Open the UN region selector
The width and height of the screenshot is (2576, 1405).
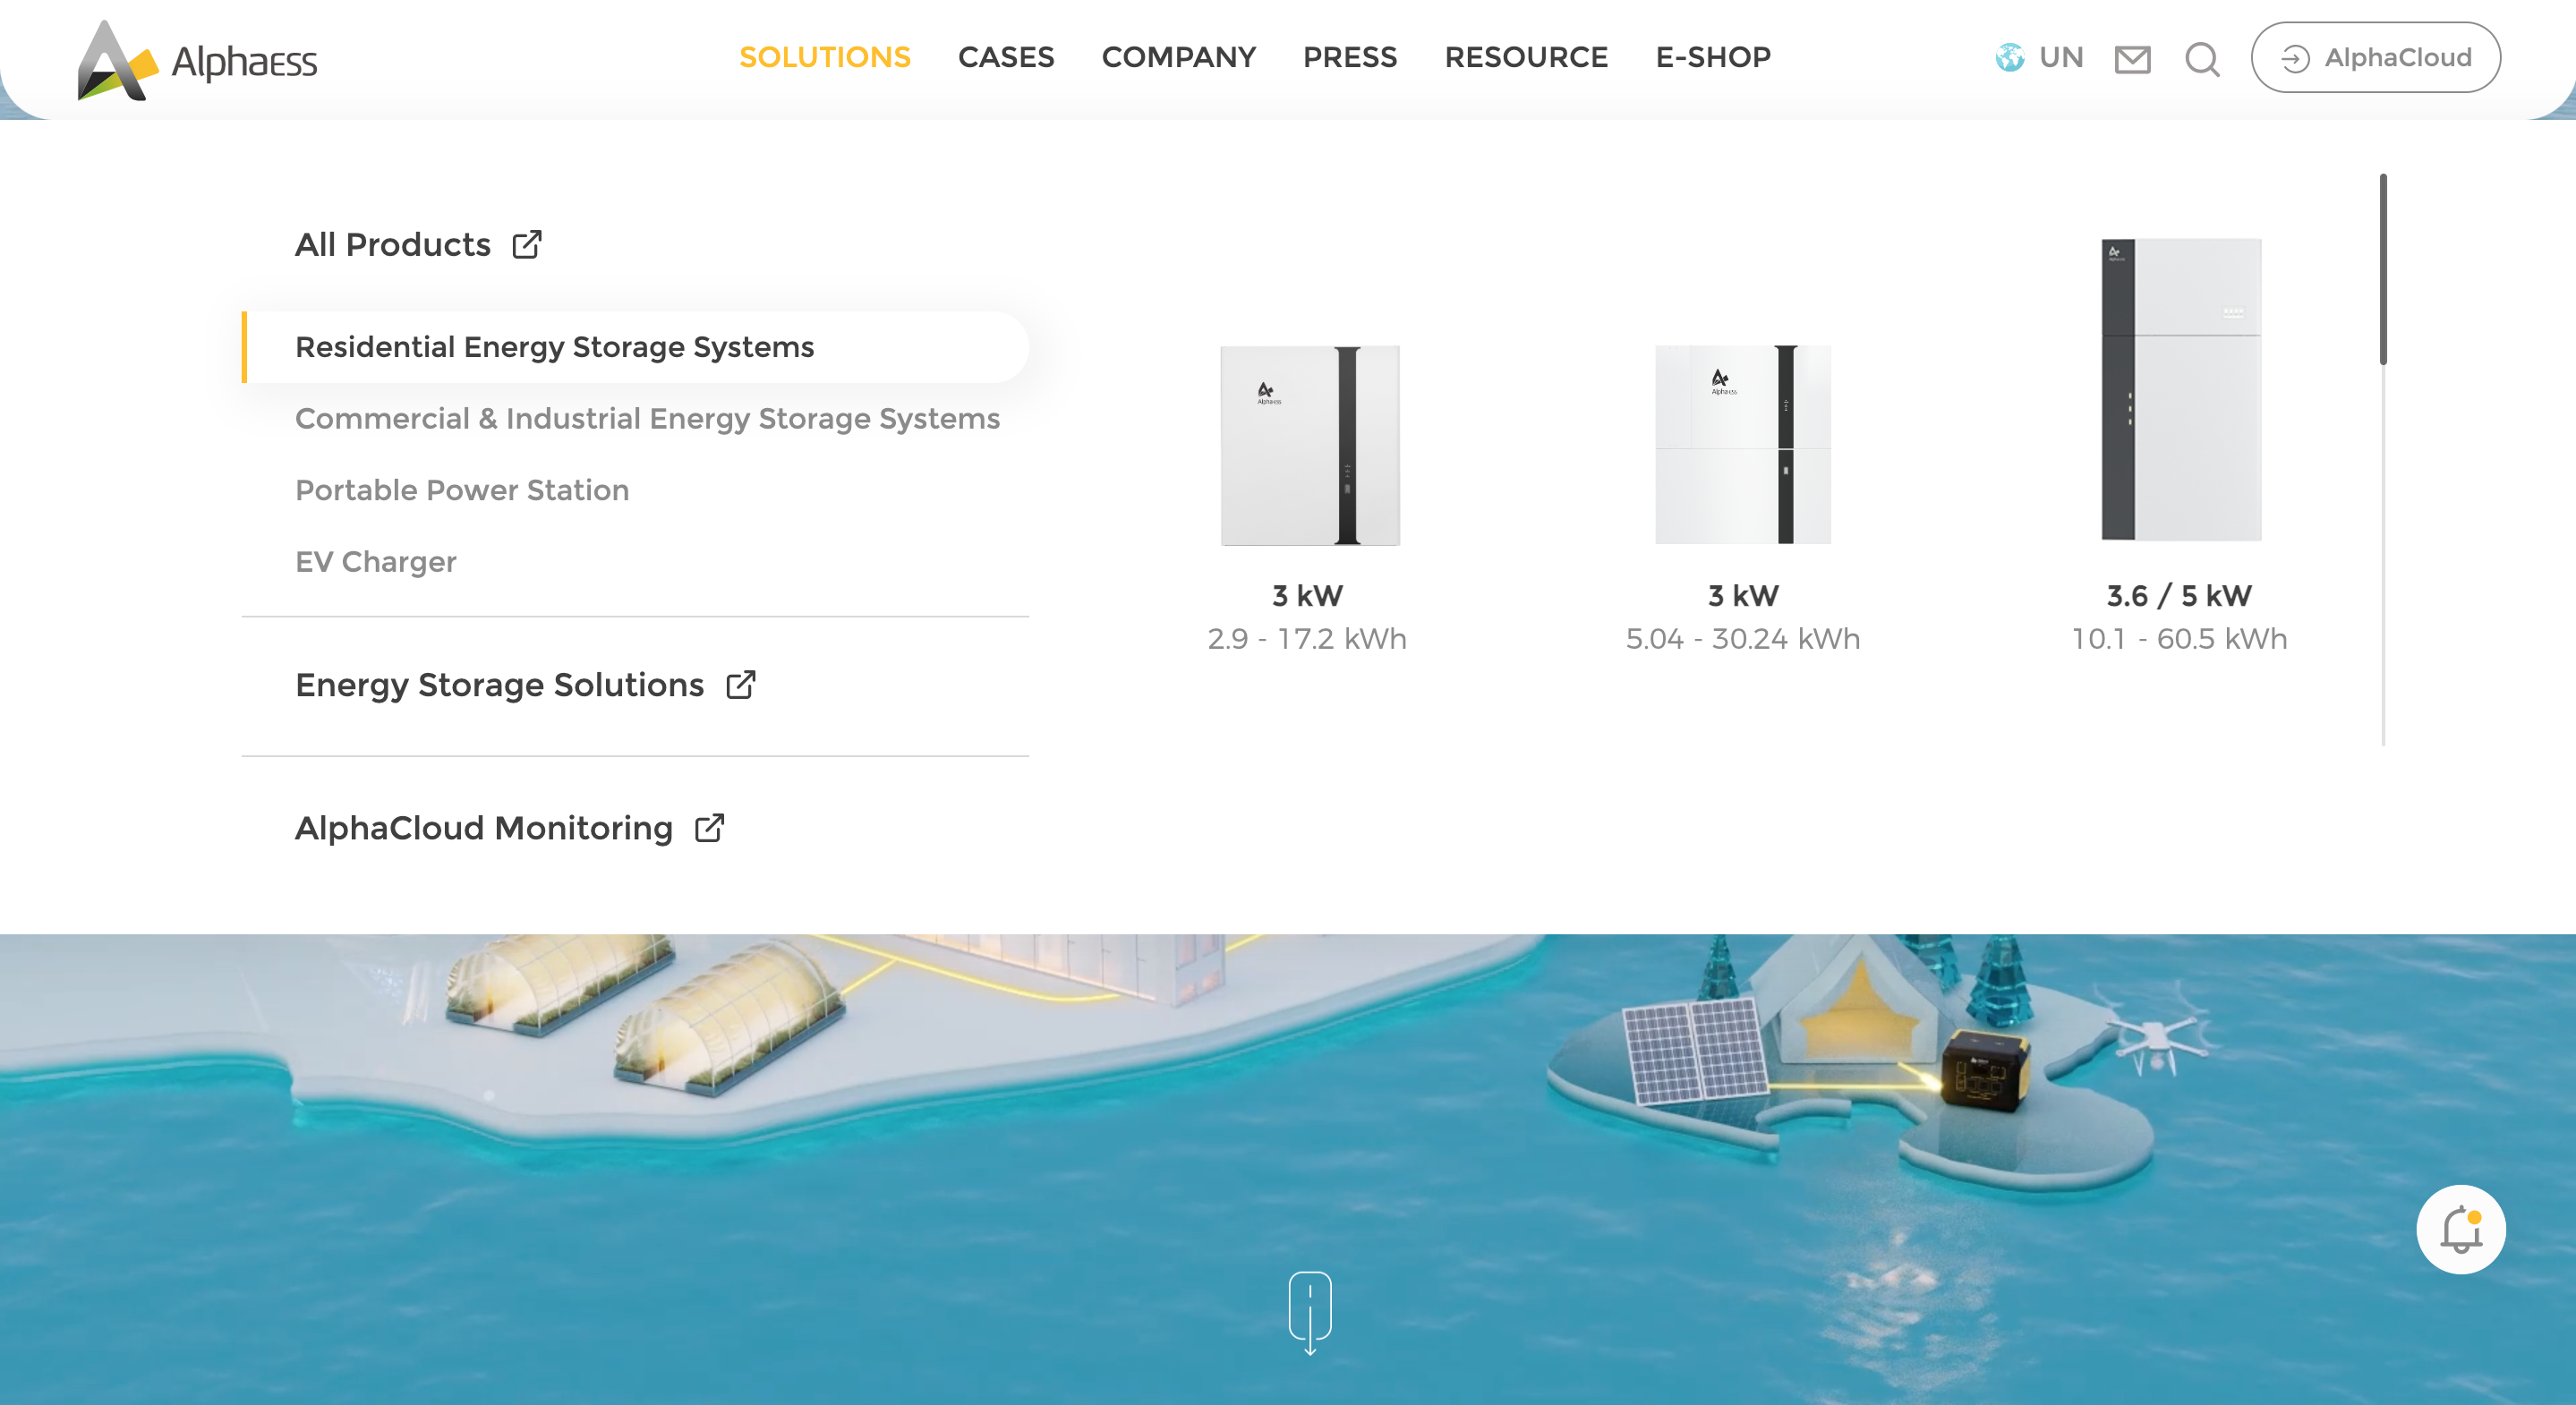pyautogui.click(x=2061, y=58)
